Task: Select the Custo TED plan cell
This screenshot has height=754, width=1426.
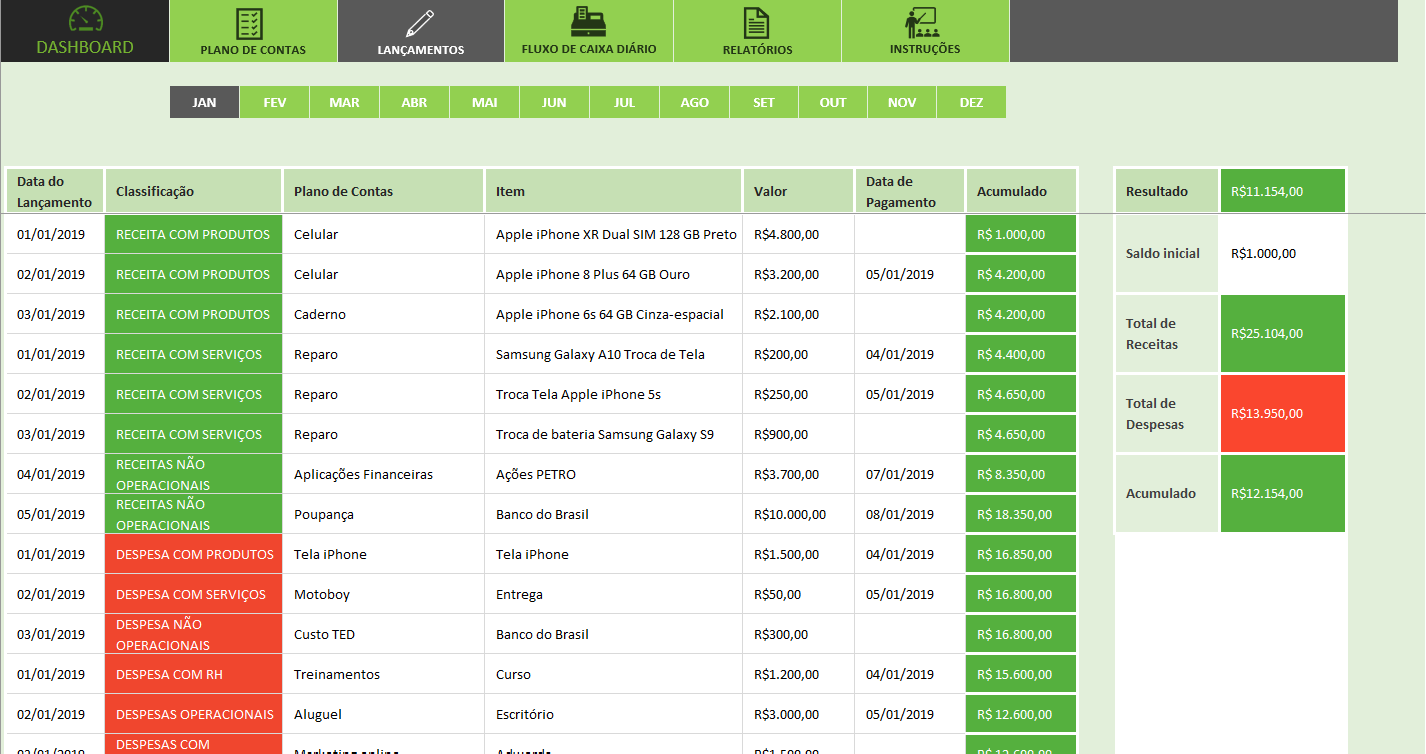Action: (x=384, y=634)
